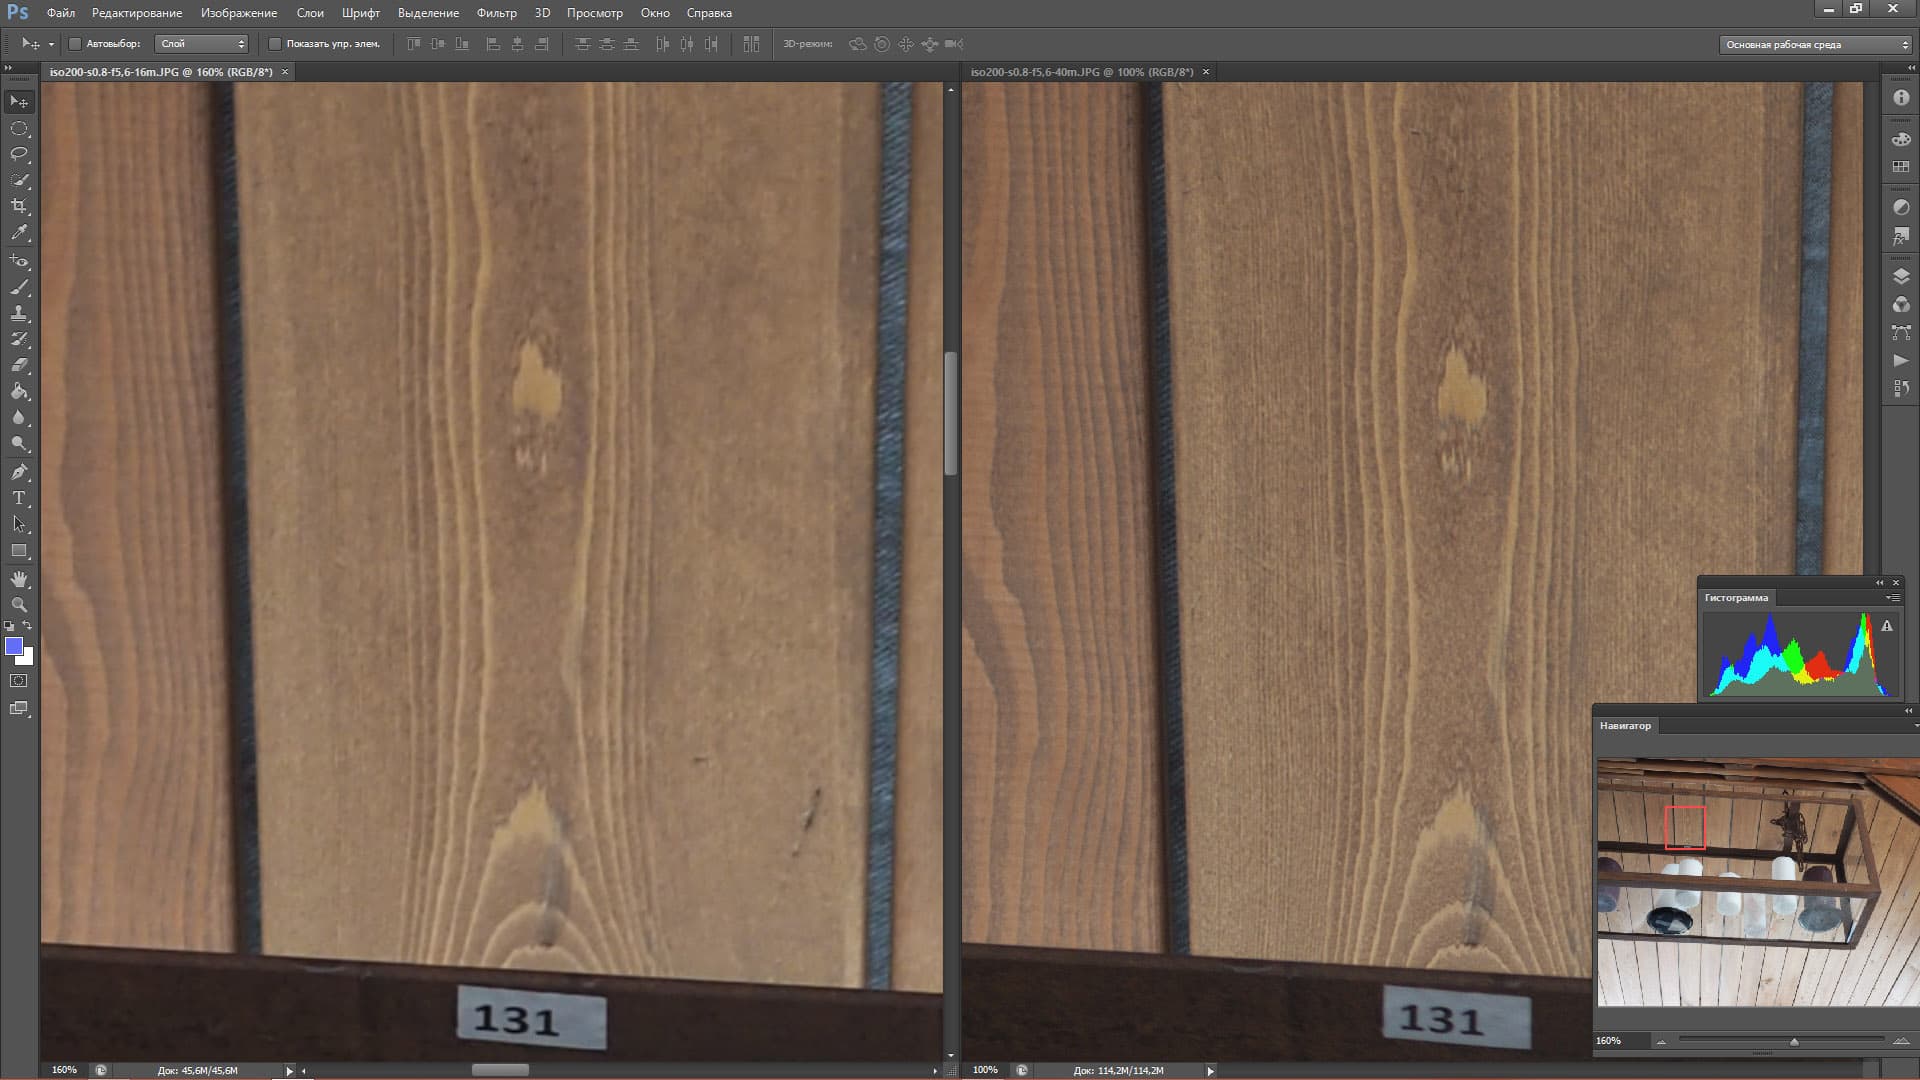Viewport: 1920px width, 1080px height.
Task: Select the Crop tool
Action: pos(19,206)
